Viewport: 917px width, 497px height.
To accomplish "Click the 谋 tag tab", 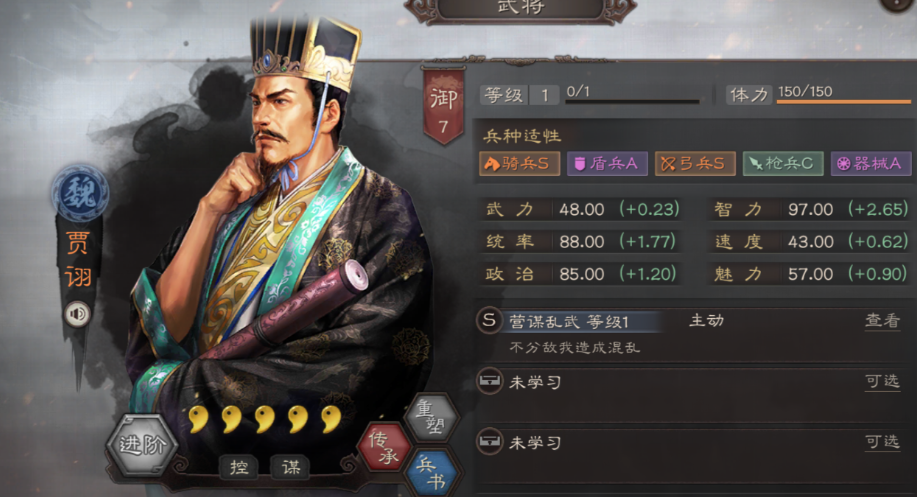I will point(291,467).
